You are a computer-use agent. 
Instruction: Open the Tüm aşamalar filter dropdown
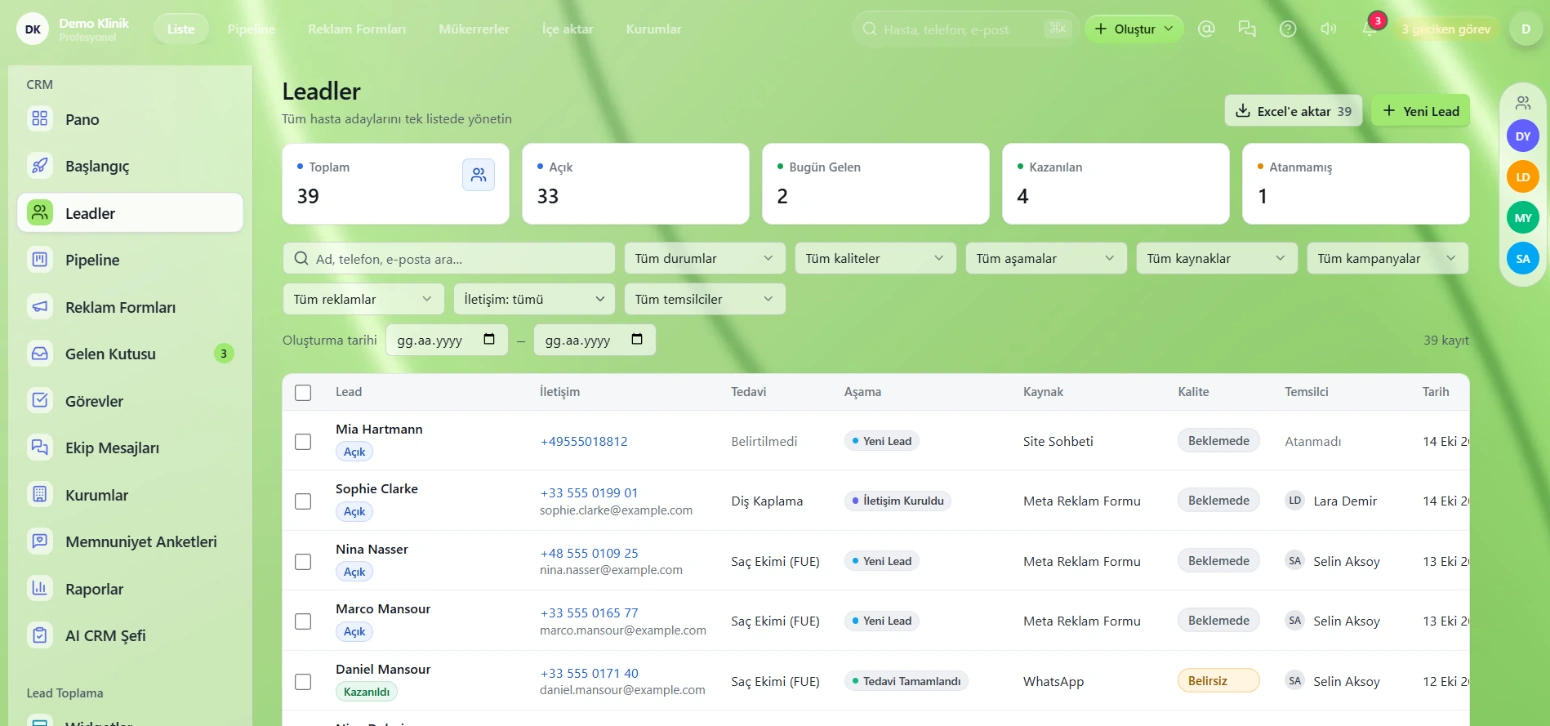[1046, 258]
